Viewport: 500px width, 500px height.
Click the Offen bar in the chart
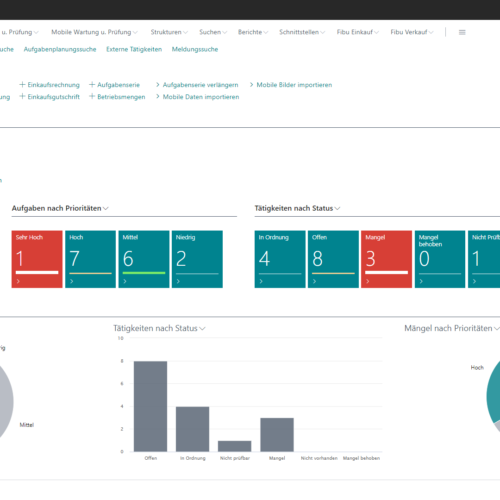[151, 406]
